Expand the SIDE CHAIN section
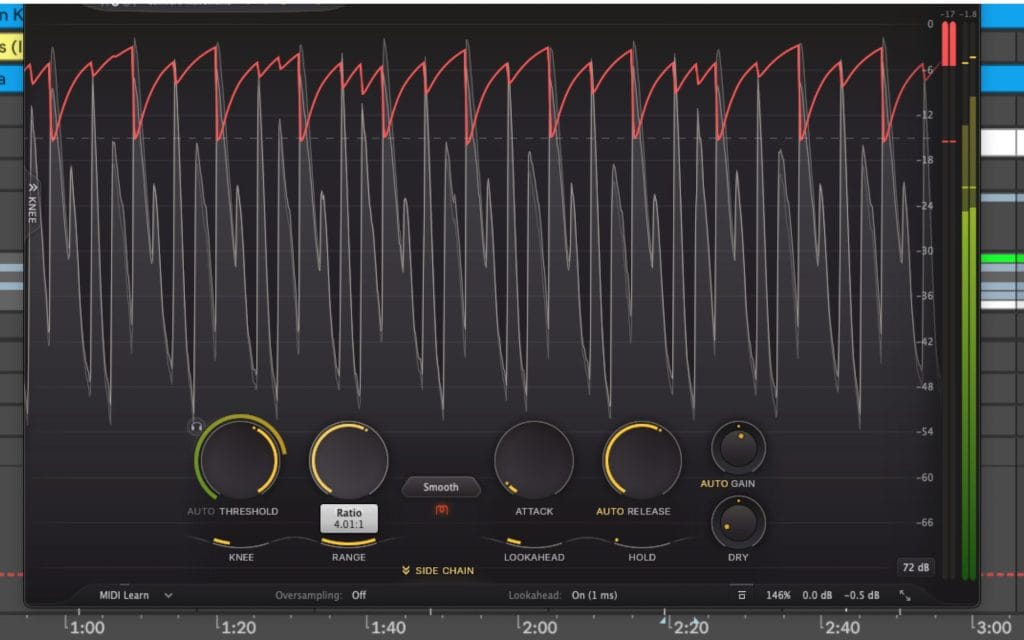1024x640 pixels. tap(438, 571)
